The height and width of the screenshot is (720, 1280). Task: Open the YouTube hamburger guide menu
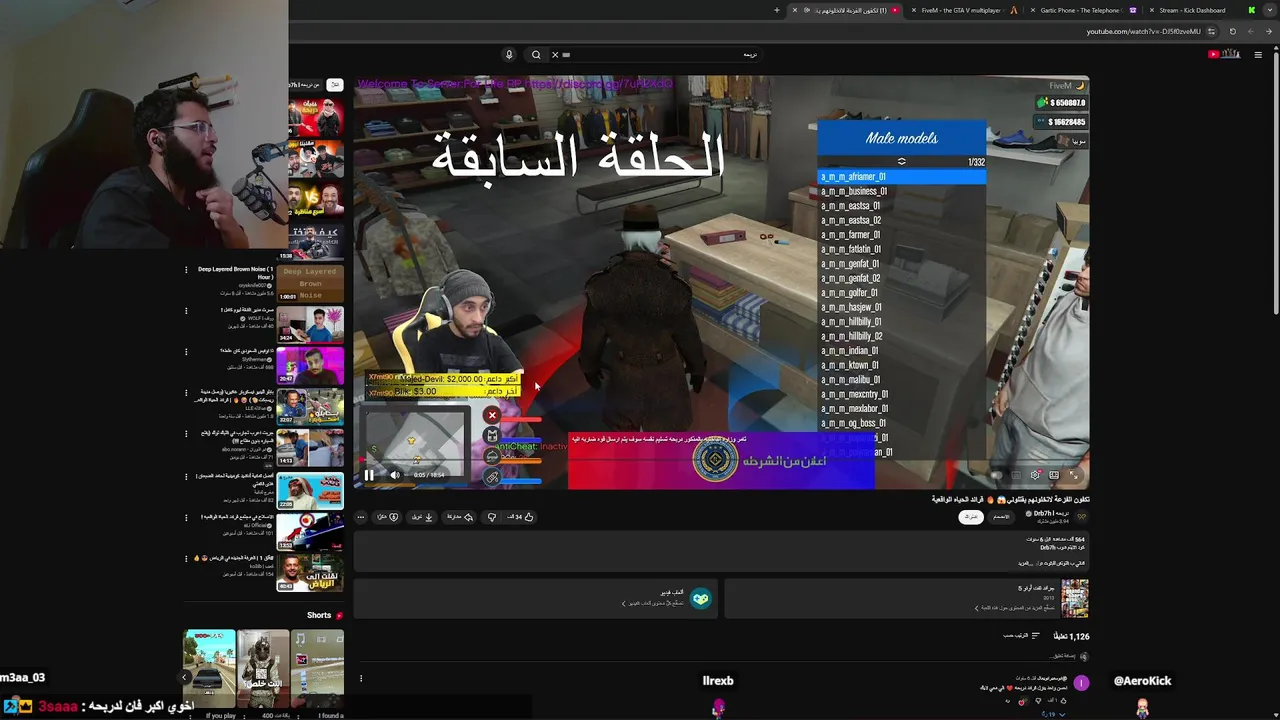coord(1258,55)
